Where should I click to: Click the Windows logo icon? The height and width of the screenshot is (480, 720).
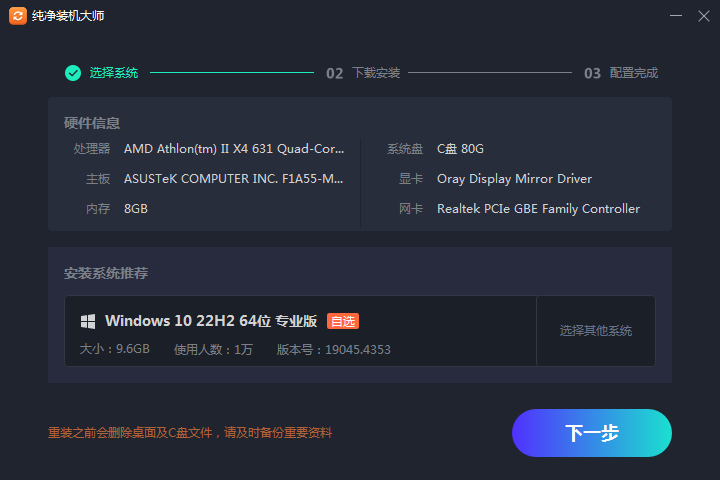point(88,322)
